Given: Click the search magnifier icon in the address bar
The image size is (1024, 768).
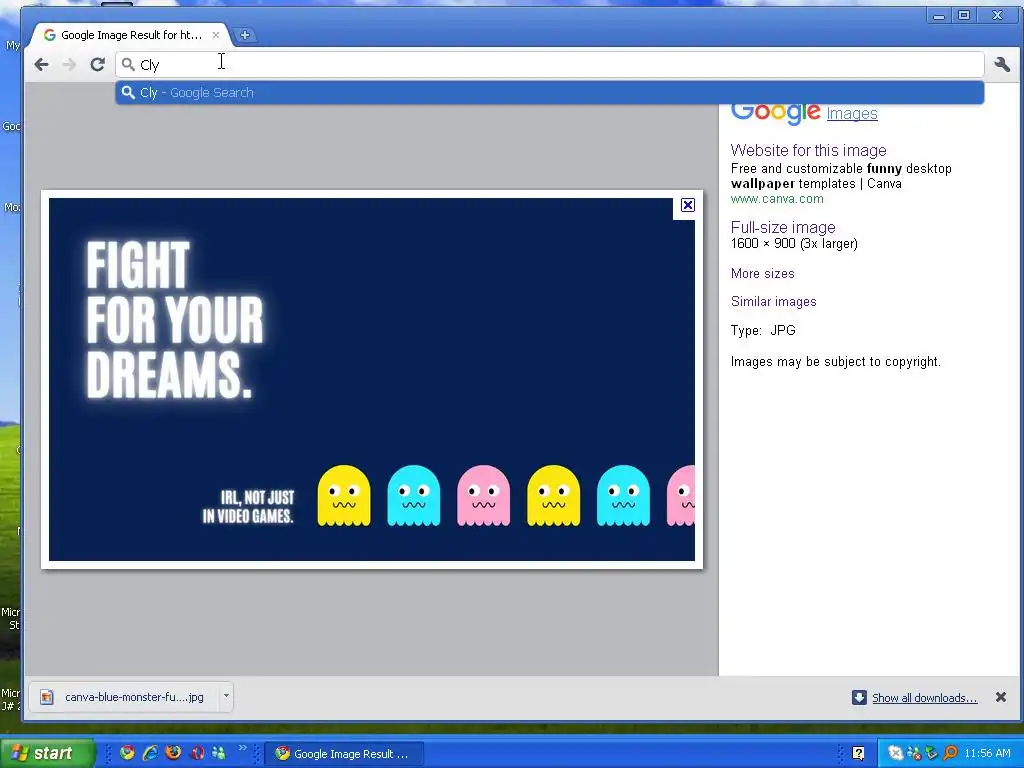Looking at the screenshot, I should tap(129, 64).
